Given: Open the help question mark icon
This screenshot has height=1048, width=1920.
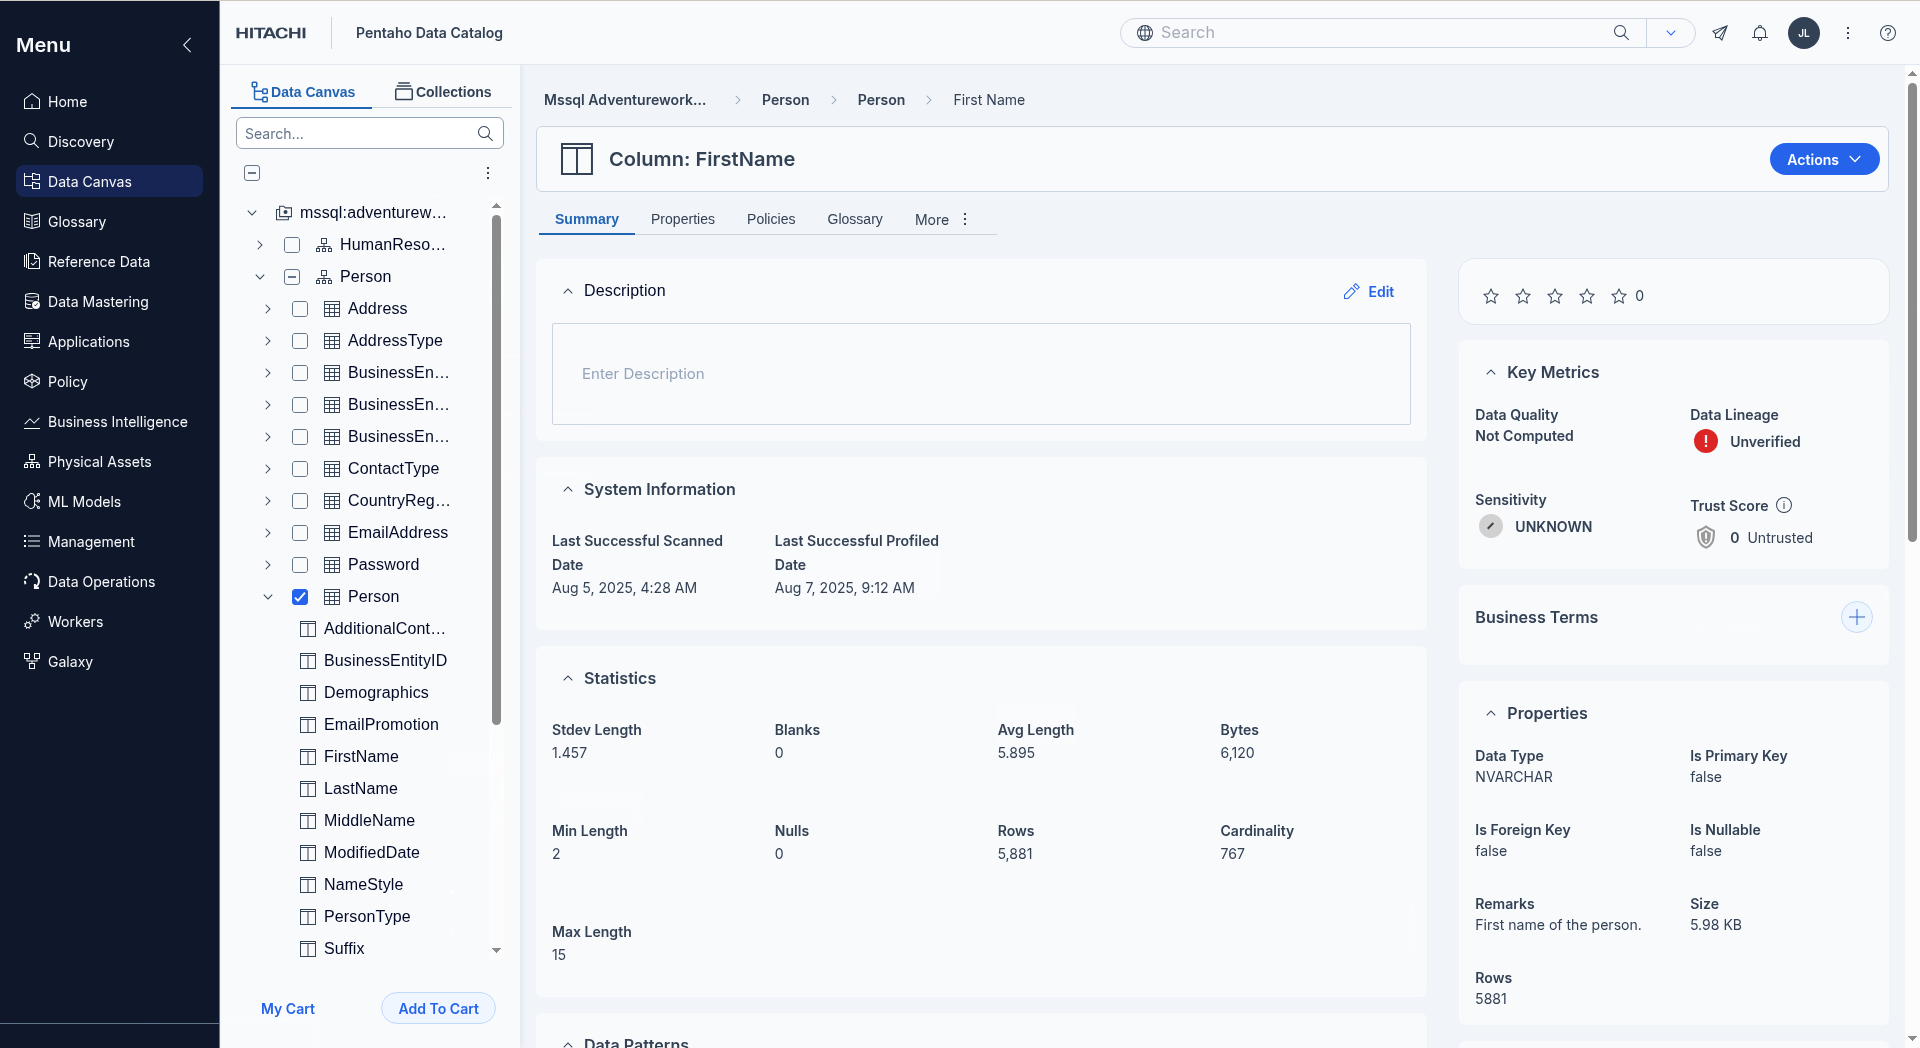Looking at the screenshot, I should [x=1887, y=33].
